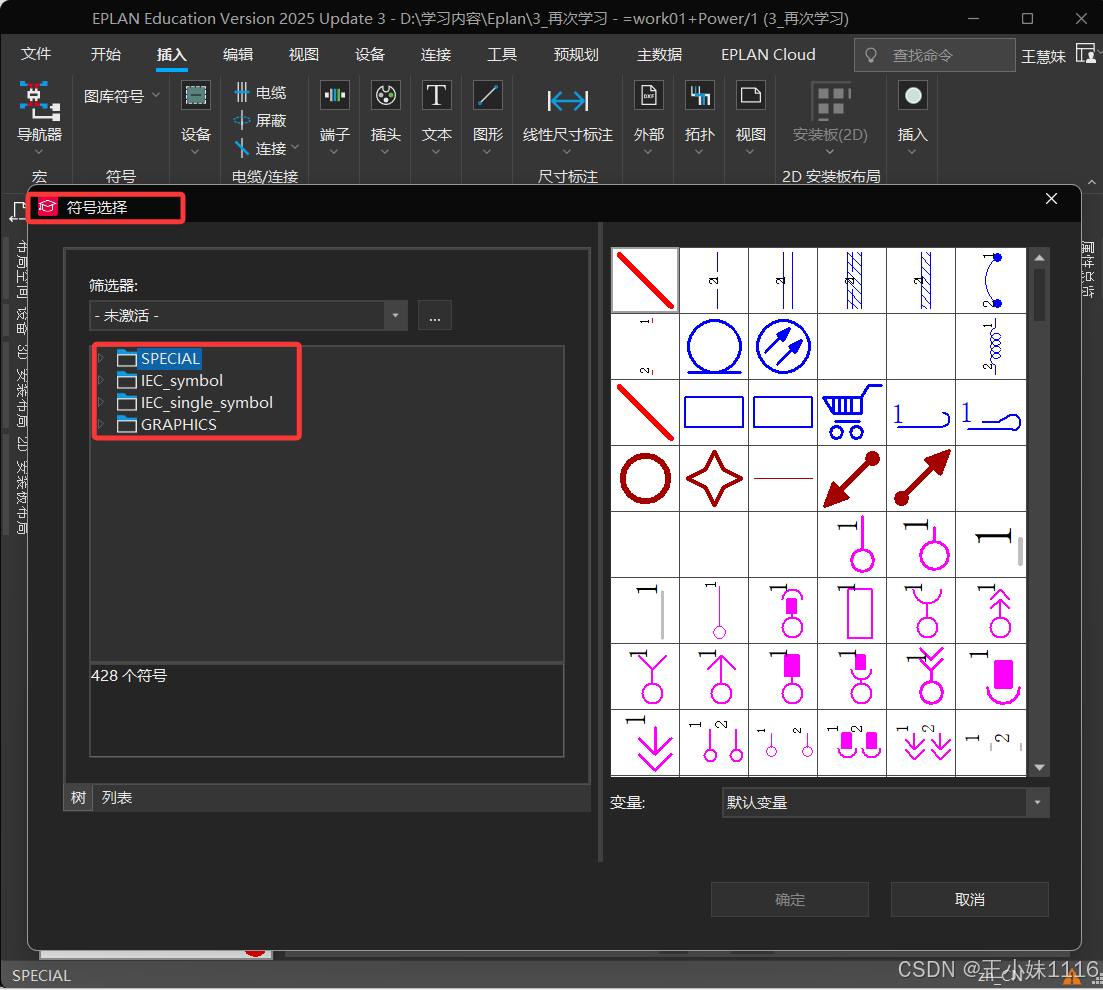Open the 变量 variant dropdown
The width and height of the screenshot is (1103, 990).
[1038, 802]
